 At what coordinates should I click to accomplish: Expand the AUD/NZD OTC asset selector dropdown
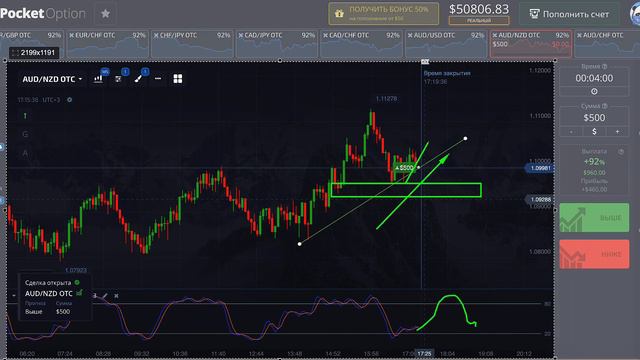[52, 79]
